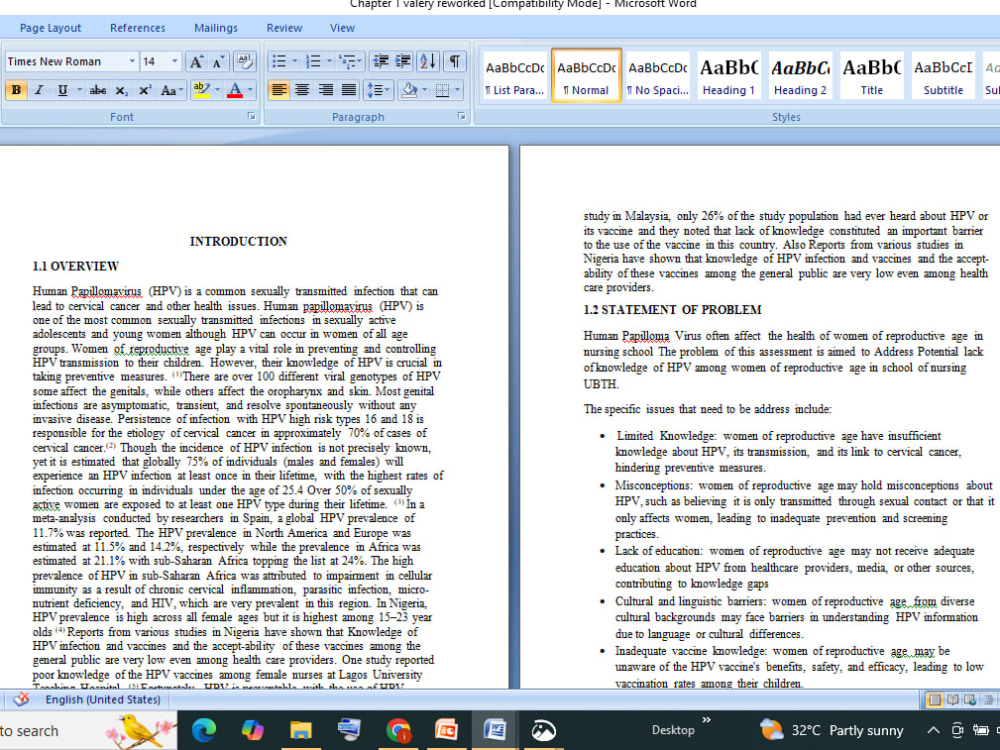Viewport: 1000px width, 750px height.
Task: Click the Change Case Aa icon
Action: (171, 90)
